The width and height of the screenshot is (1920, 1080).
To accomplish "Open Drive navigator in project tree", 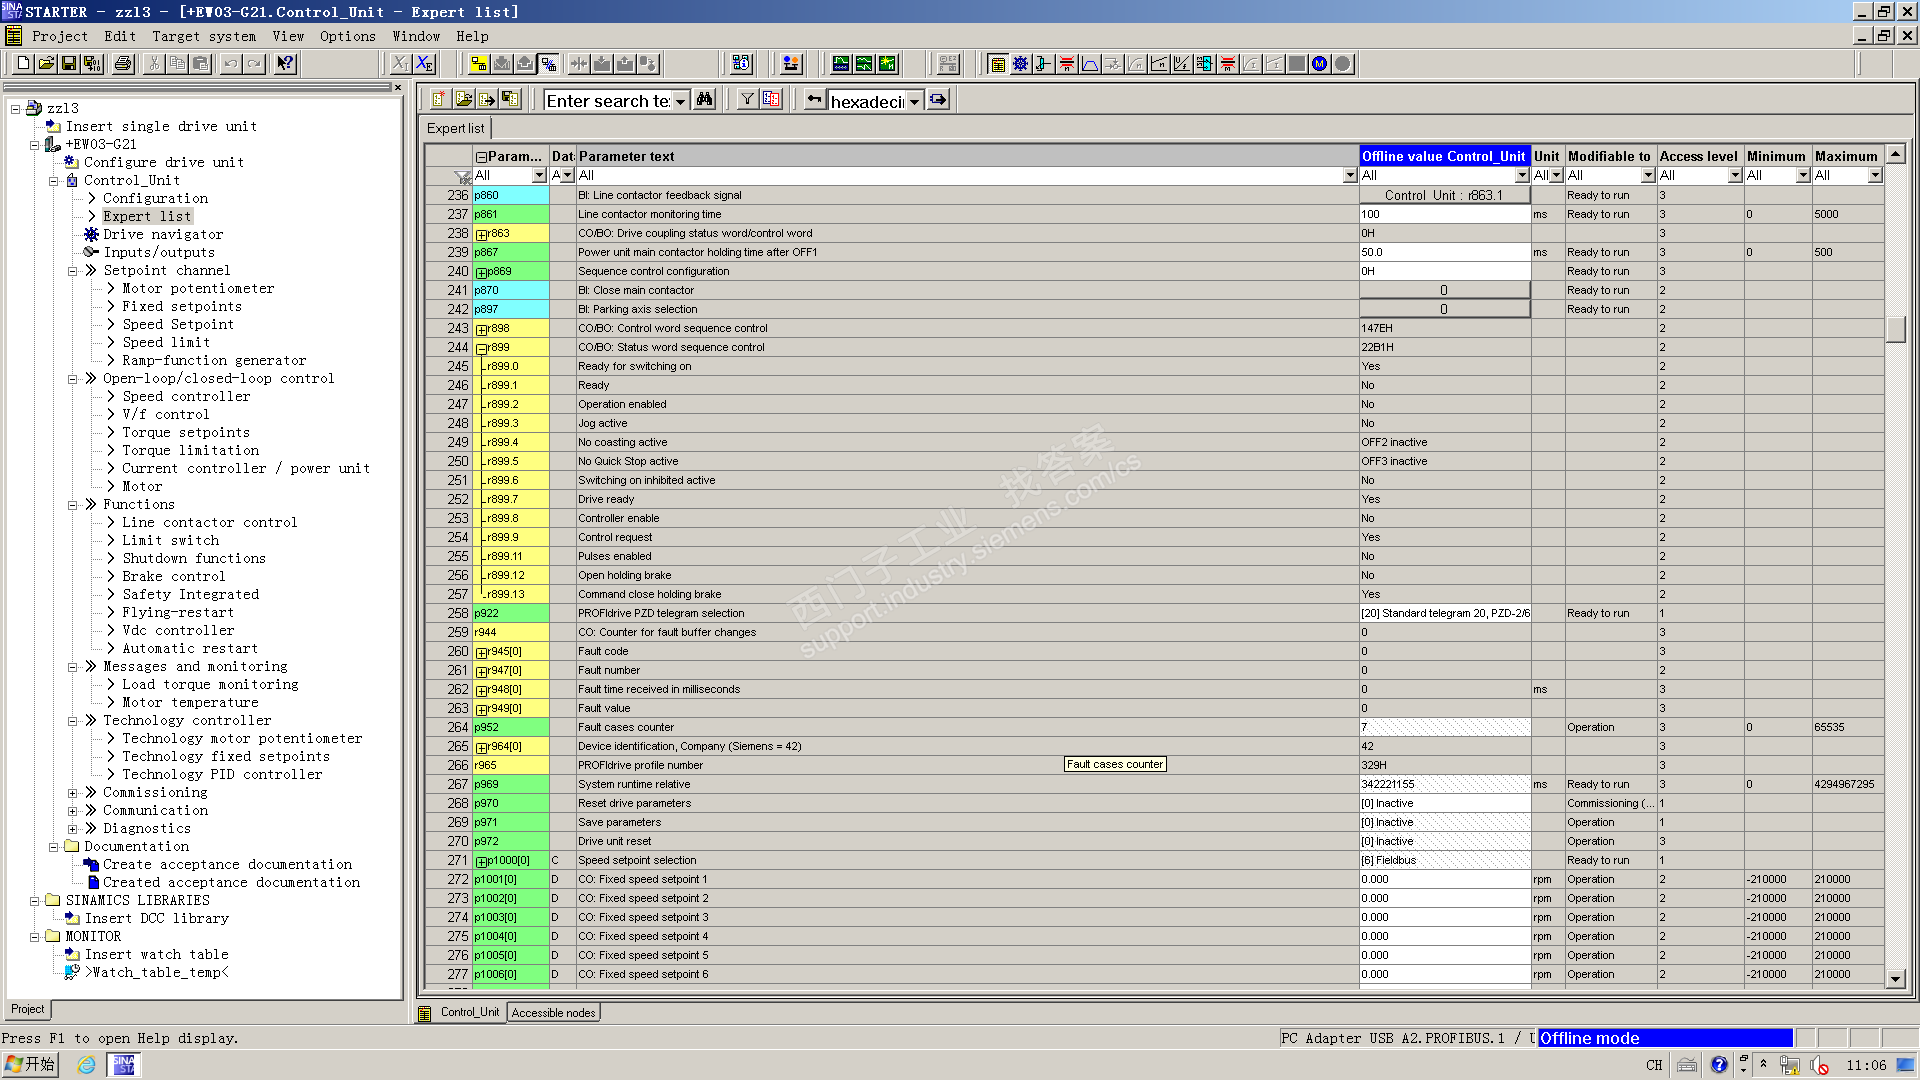I will (163, 234).
